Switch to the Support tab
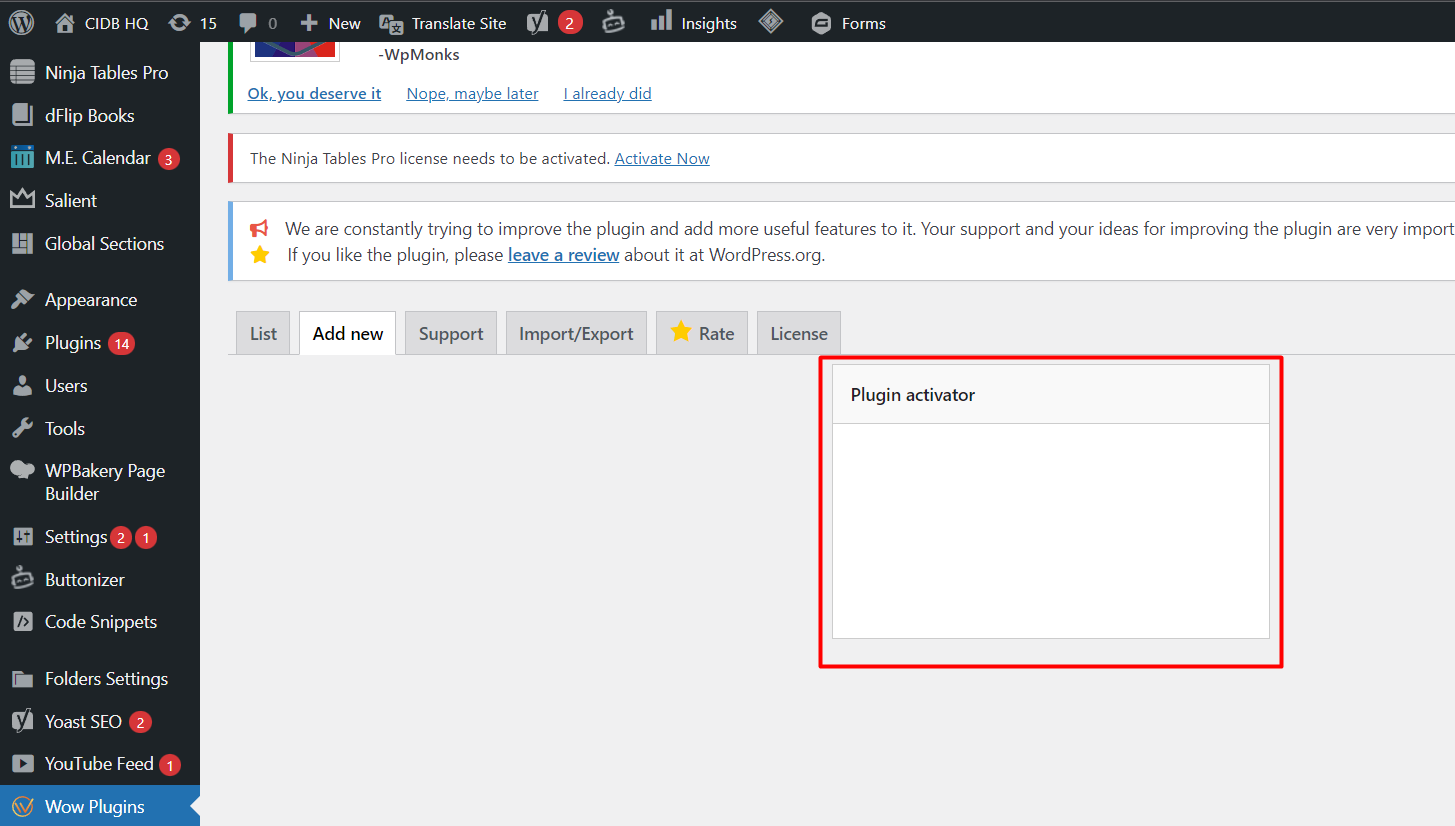 [451, 333]
